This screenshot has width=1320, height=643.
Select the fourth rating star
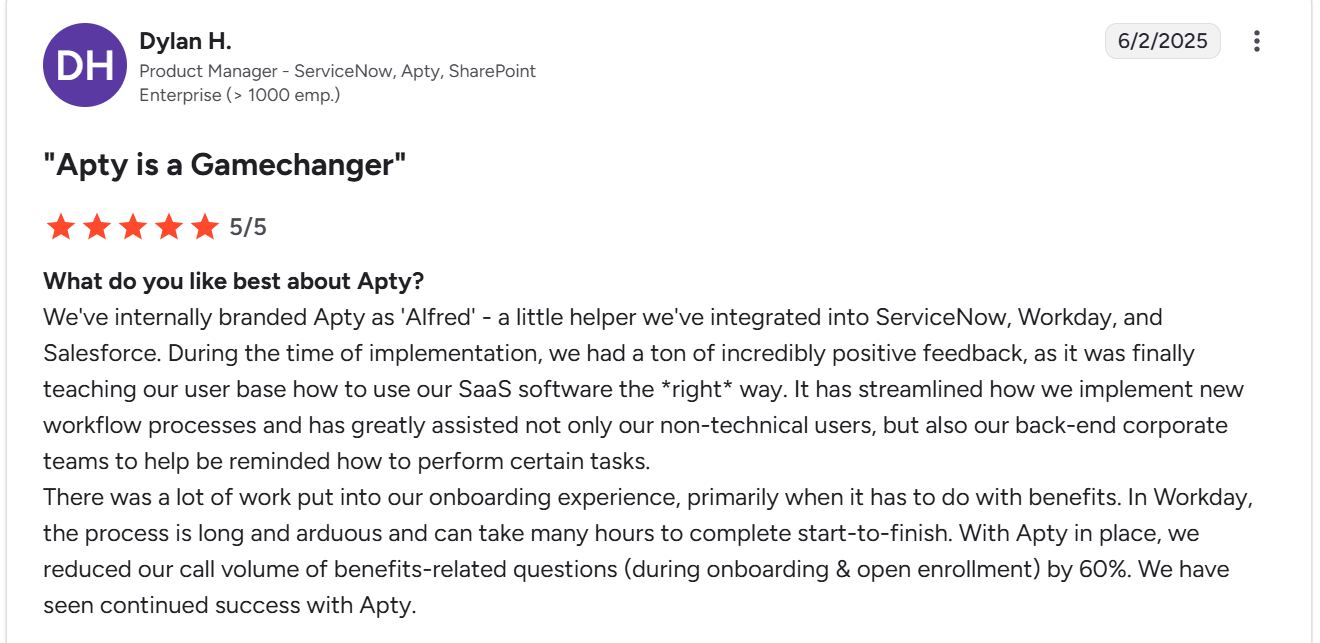click(x=168, y=227)
